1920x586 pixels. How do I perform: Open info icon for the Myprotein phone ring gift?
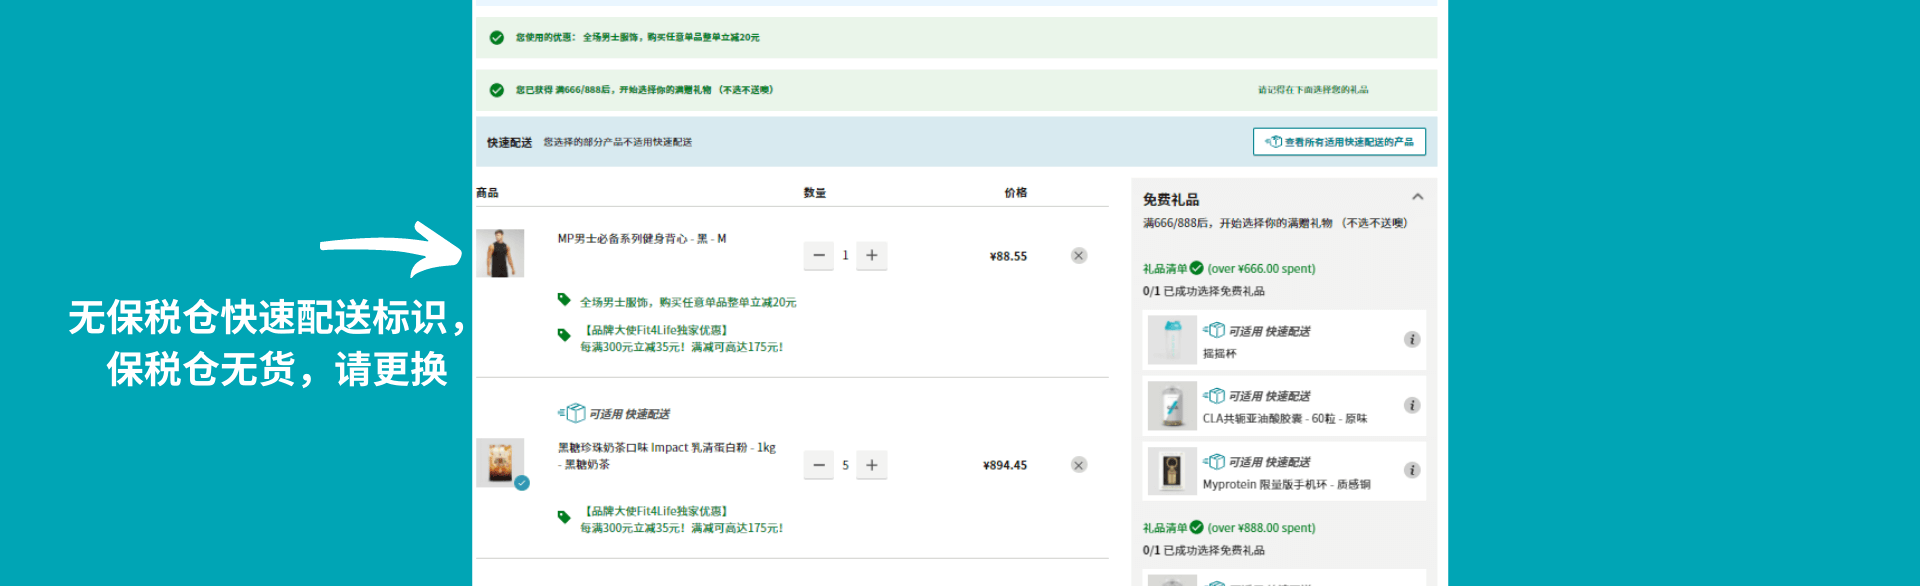pos(1411,470)
